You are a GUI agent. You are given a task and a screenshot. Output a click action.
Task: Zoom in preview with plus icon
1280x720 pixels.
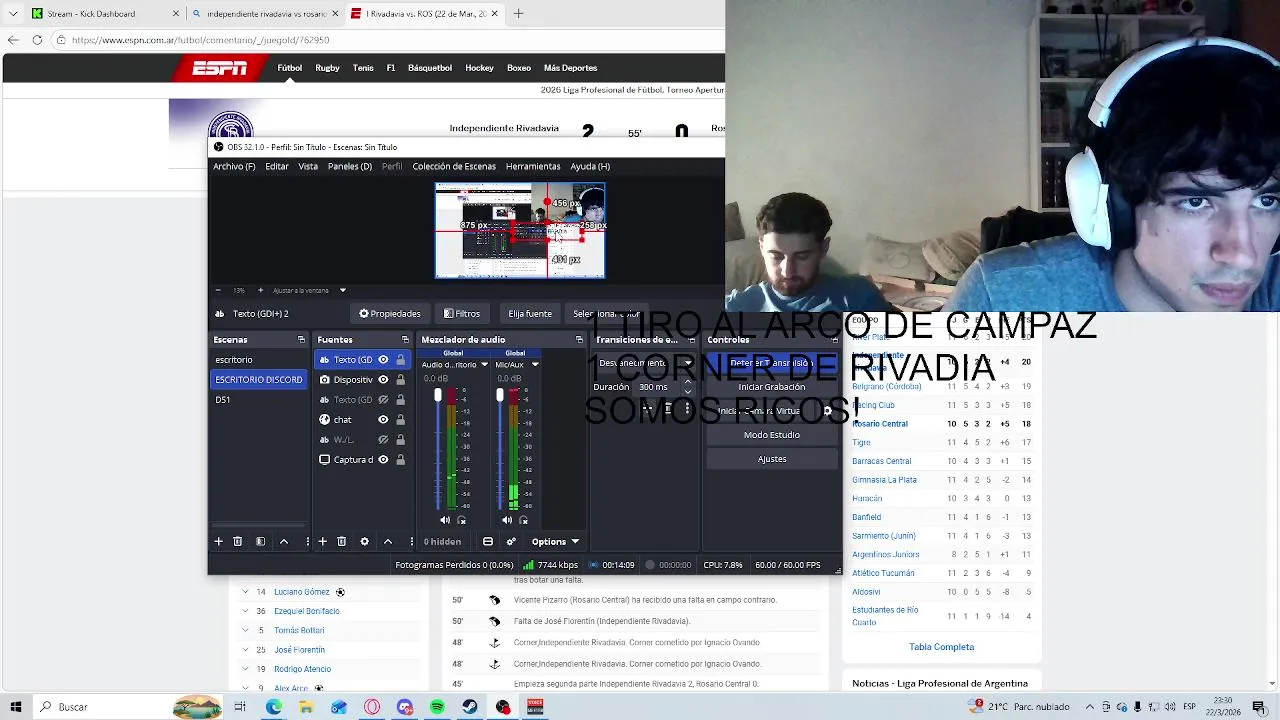(260, 290)
